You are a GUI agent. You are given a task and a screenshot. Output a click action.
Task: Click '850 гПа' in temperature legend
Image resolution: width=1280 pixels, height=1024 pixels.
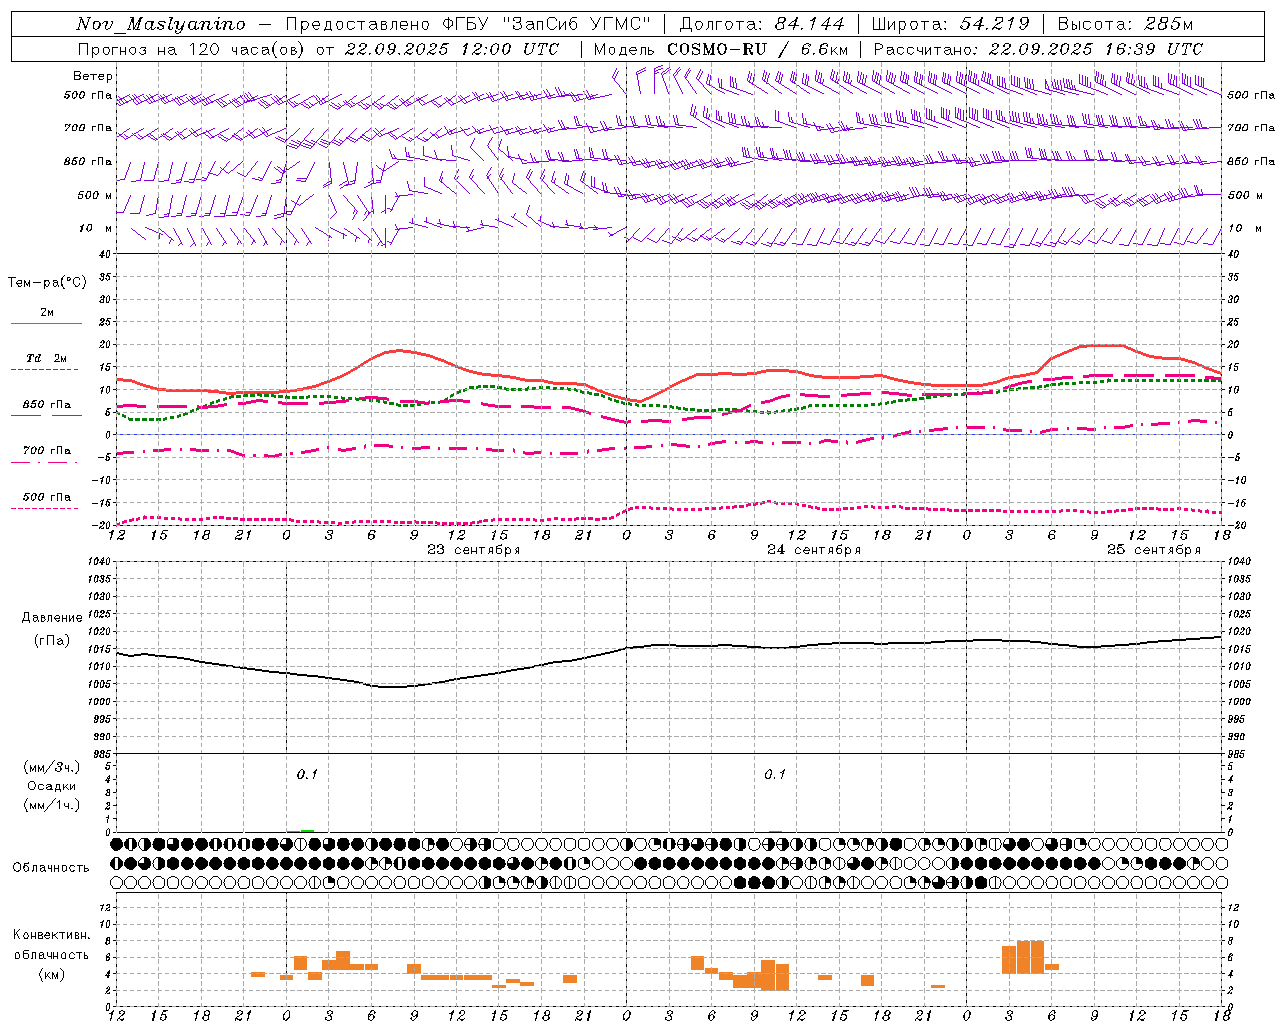click(x=47, y=405)
